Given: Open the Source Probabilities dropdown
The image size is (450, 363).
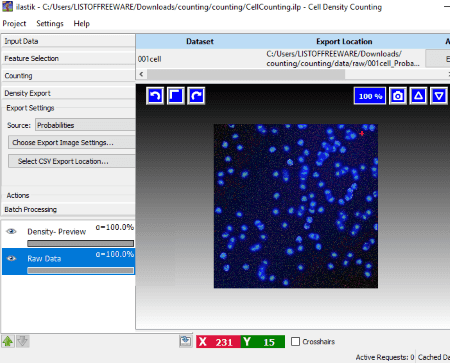Looking at the screenshot, I should click(x=85, y=125).
